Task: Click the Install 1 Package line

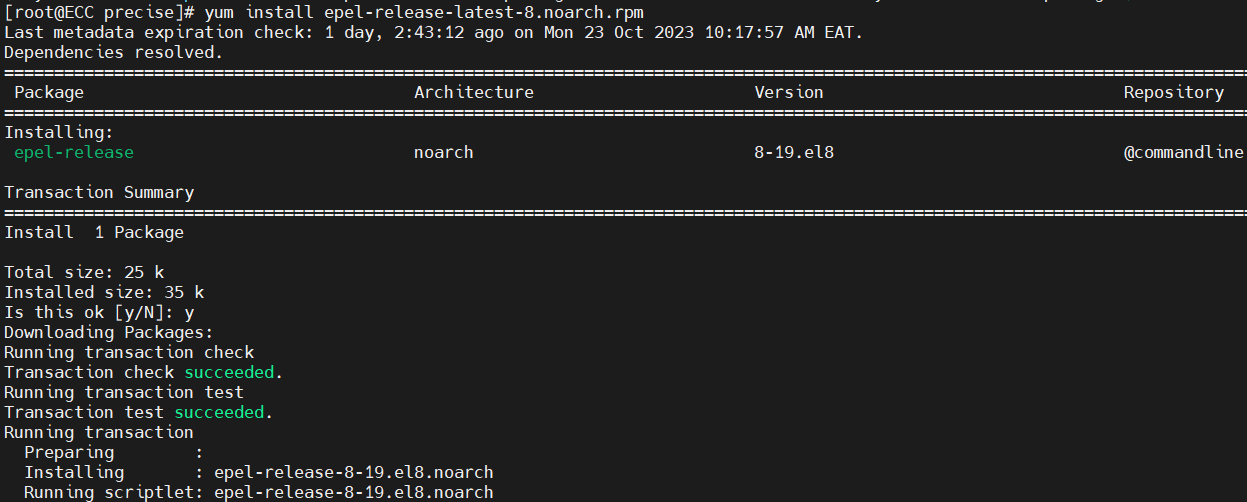Action: 94,232
